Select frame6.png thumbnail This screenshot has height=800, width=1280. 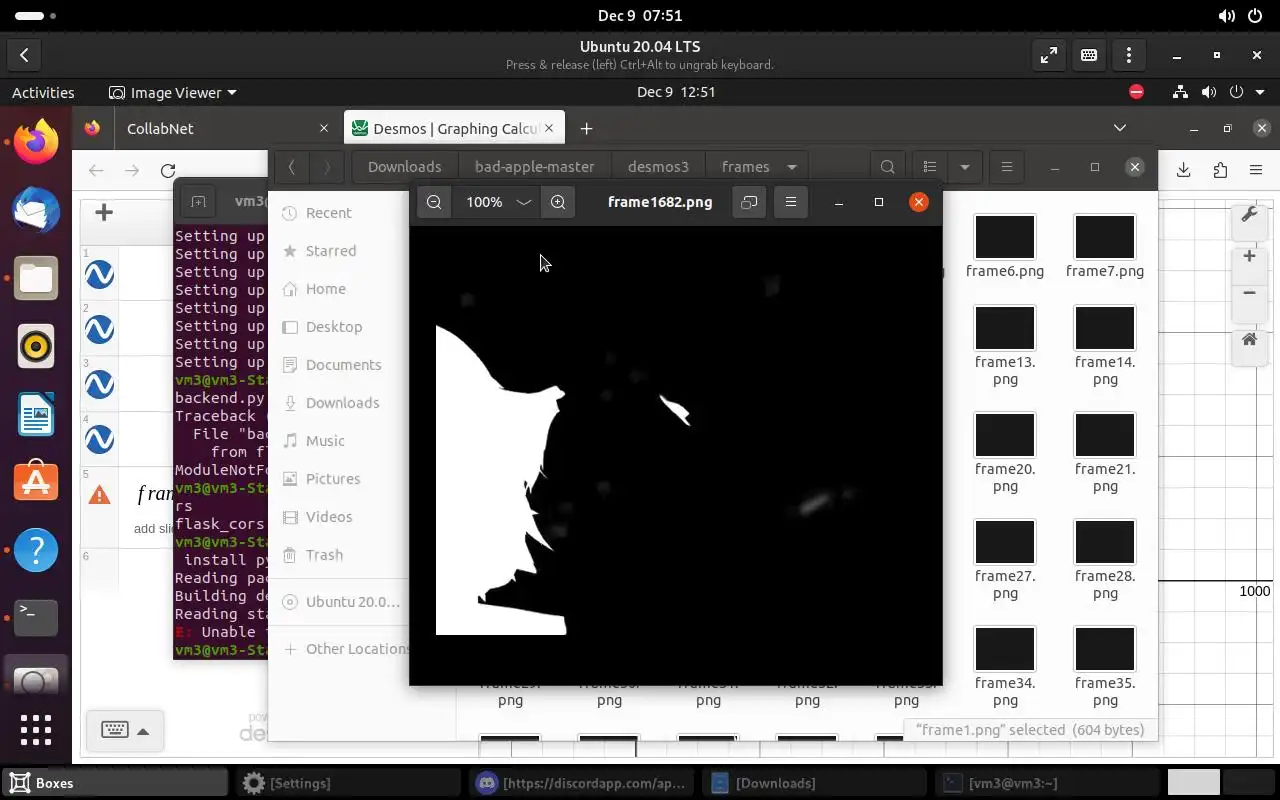[1005, 238]
